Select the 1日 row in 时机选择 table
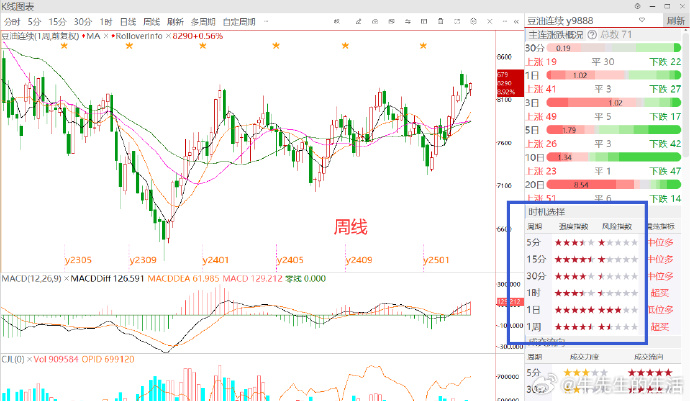 [601, 310]
